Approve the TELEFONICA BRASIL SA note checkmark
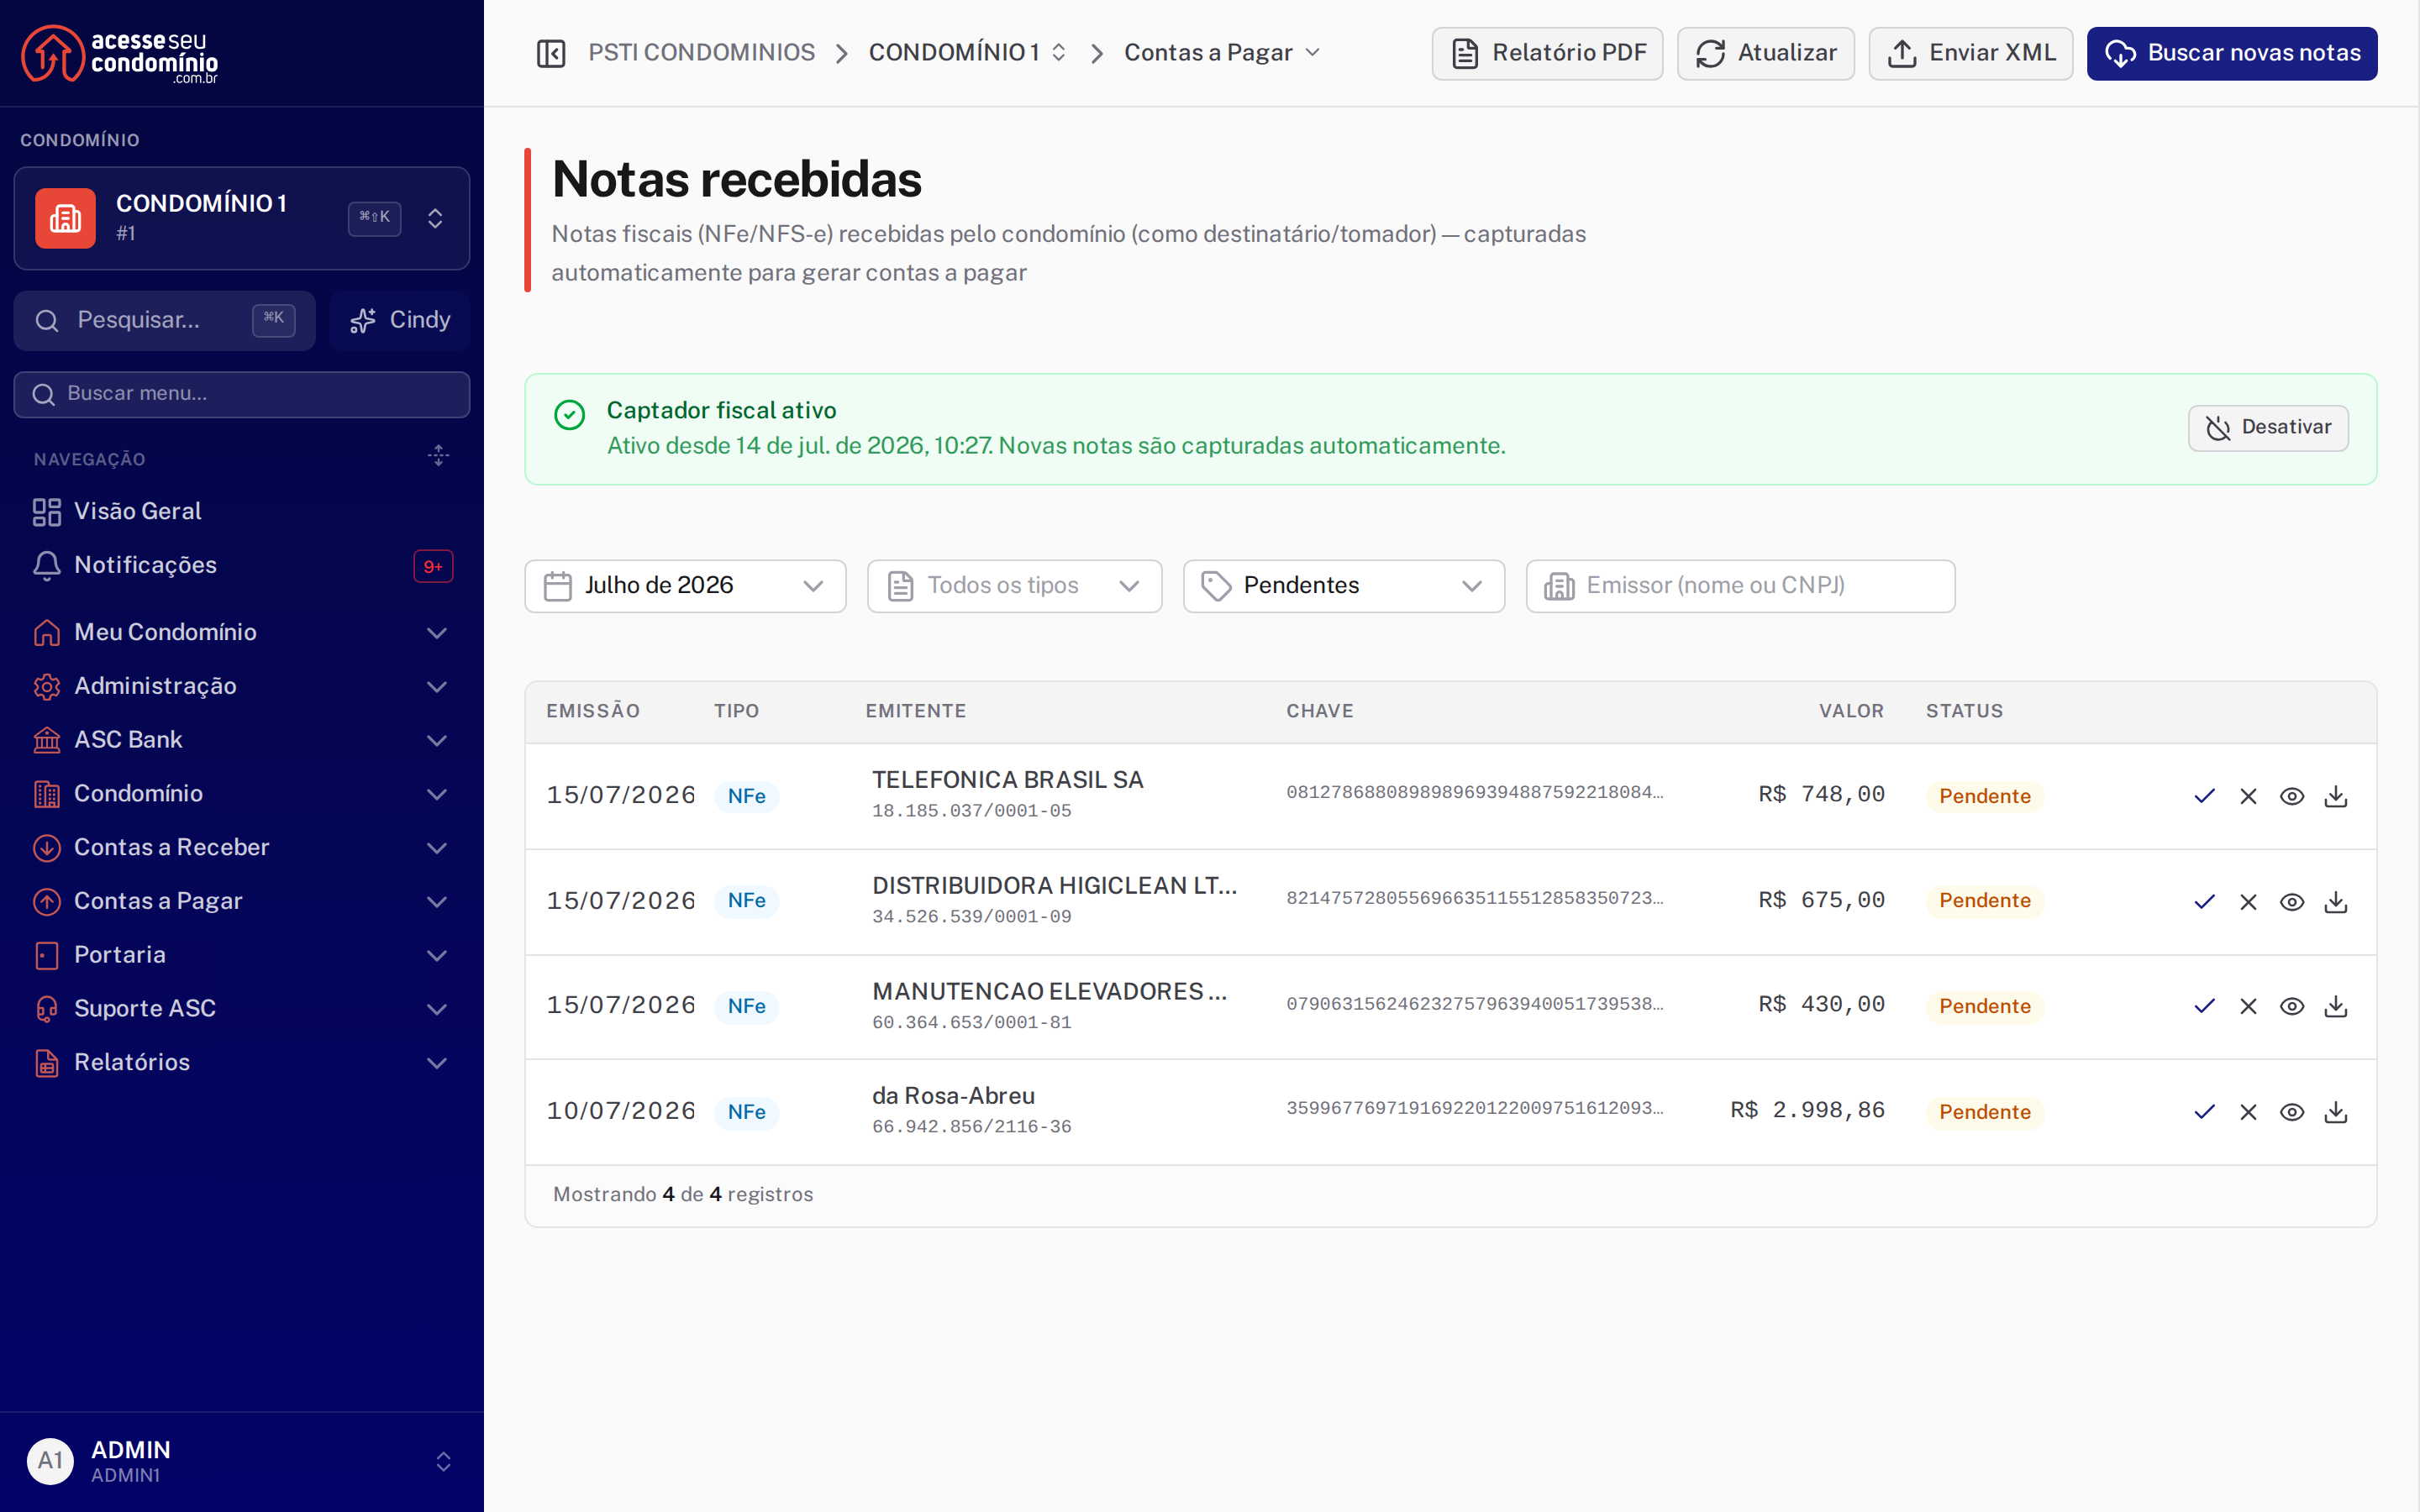Image resolution: width=2420 pixels, height=1512 pixels. coord(2204,796)
